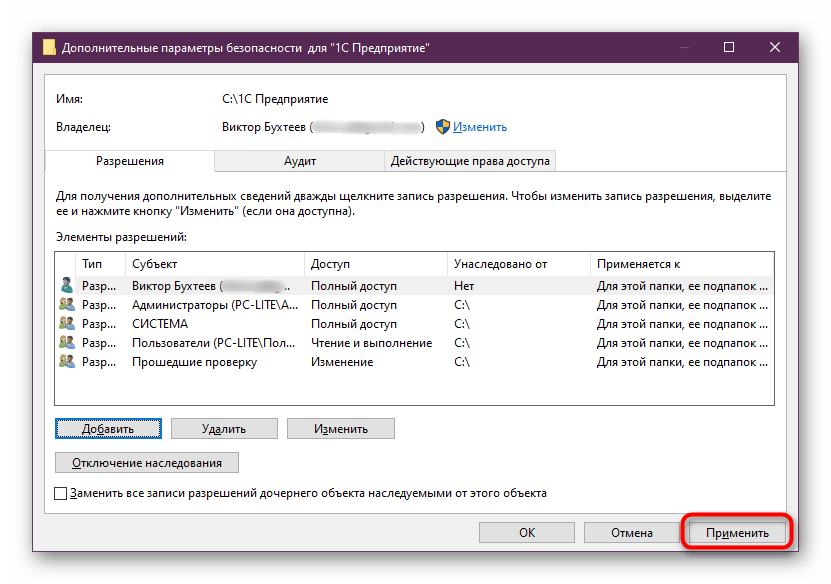Click the Применить button

point(737,533)
